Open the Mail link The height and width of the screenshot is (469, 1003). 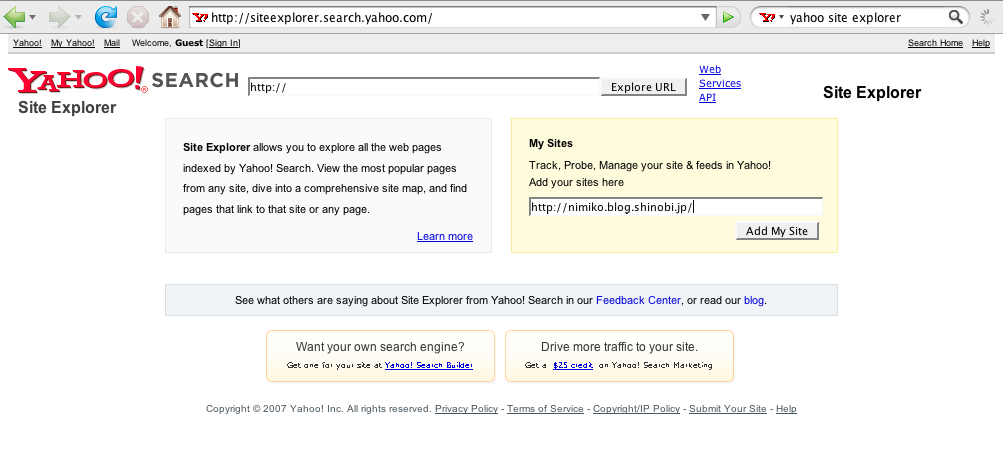click(112, 43)
